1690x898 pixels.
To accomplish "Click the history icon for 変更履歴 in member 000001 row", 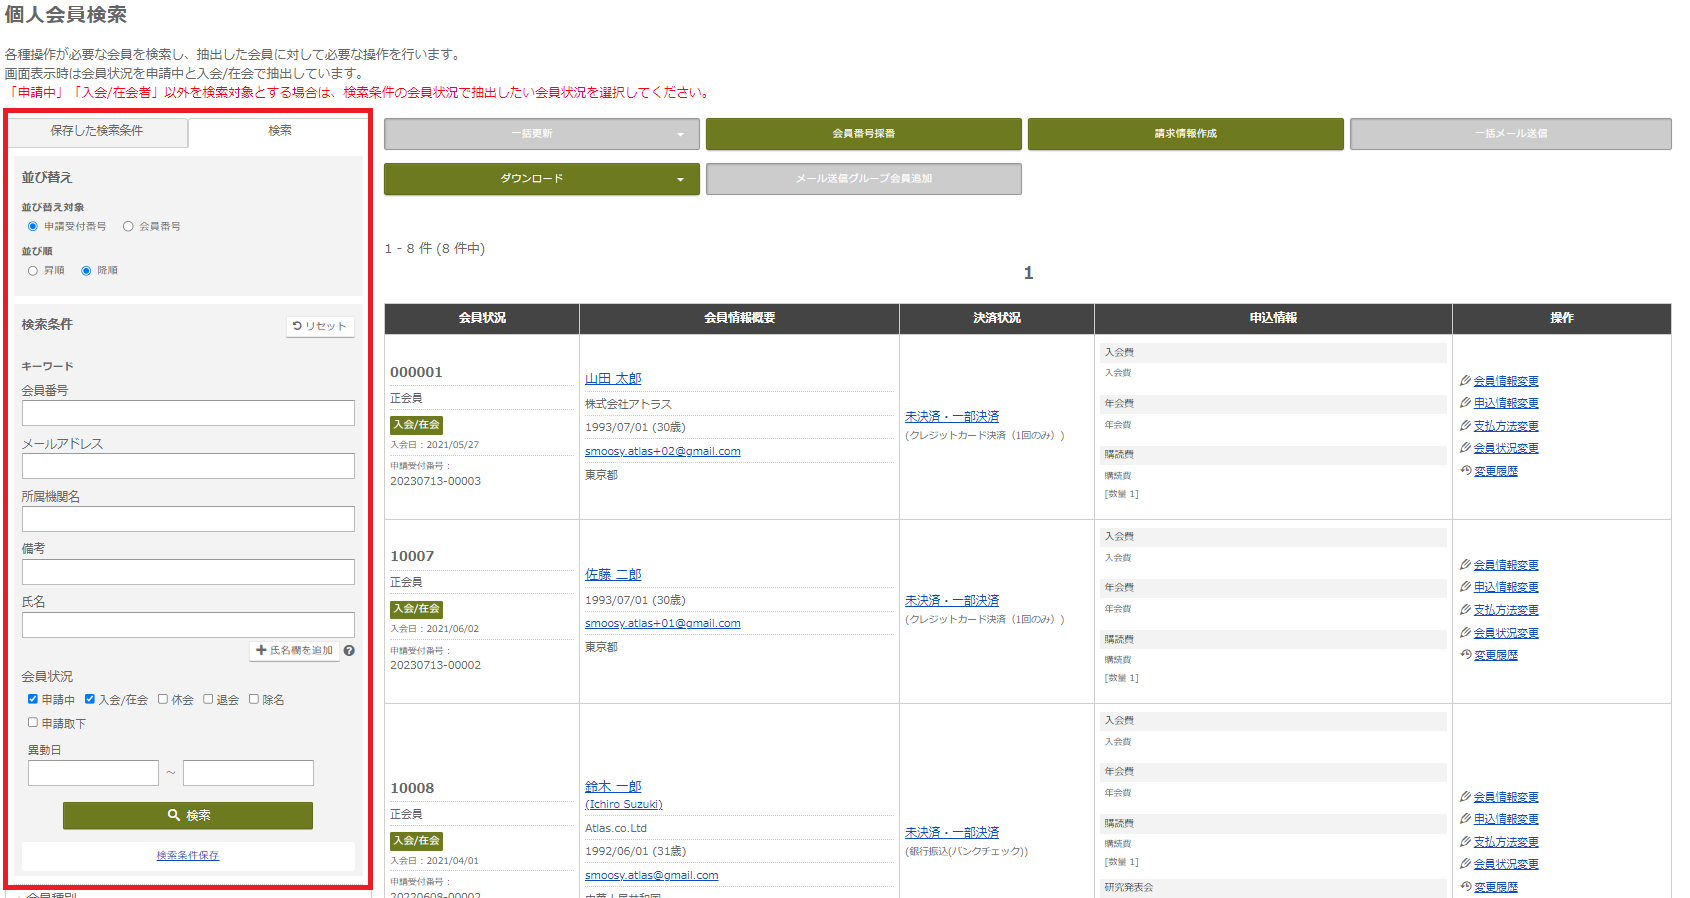I will 1465,470.
